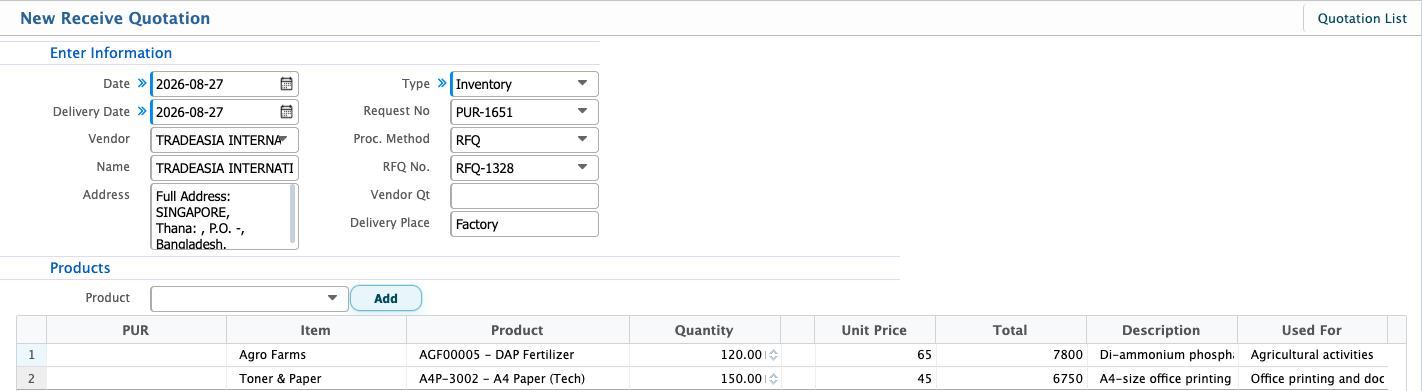Click the unit price cell 65
This screenshot has width=1422, height=391.
click(875, 355)
